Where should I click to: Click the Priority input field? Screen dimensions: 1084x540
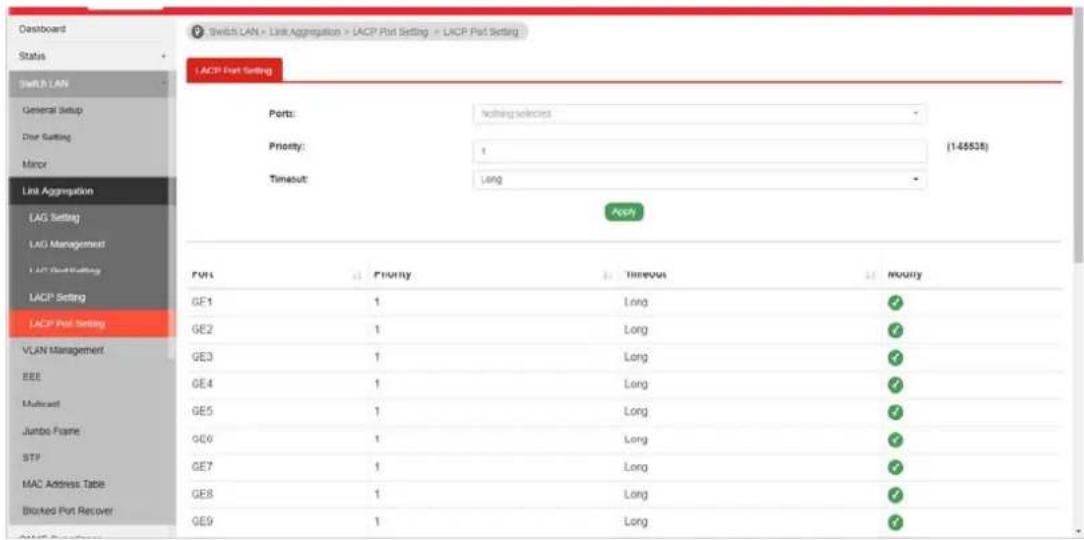coord(700,151)
